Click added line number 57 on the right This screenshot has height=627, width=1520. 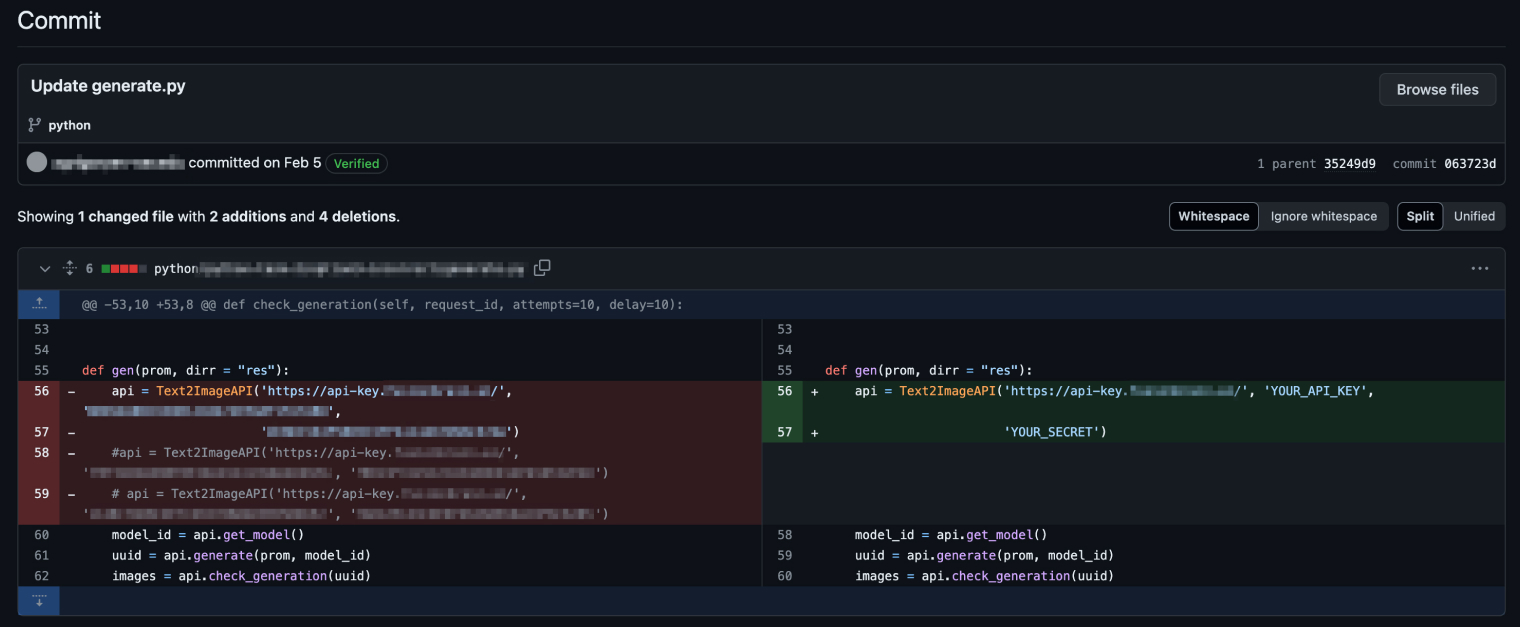coord(783,432)
